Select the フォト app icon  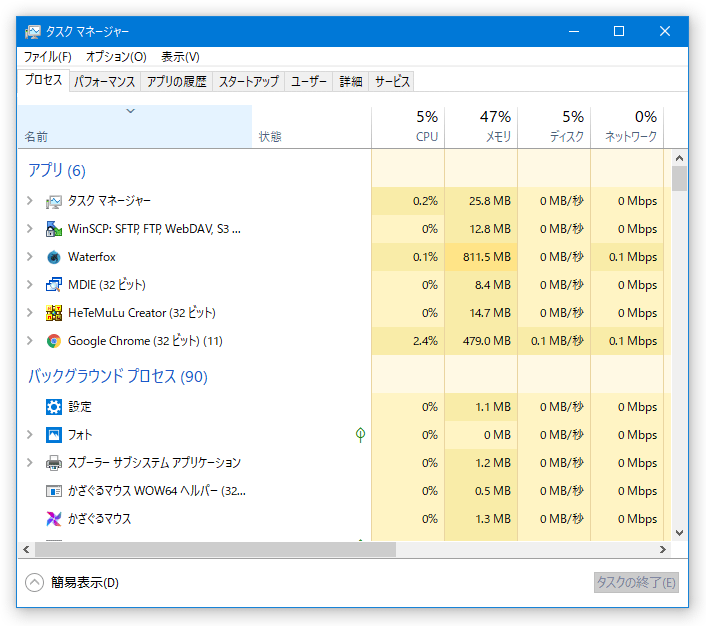(x=54, y=435)
